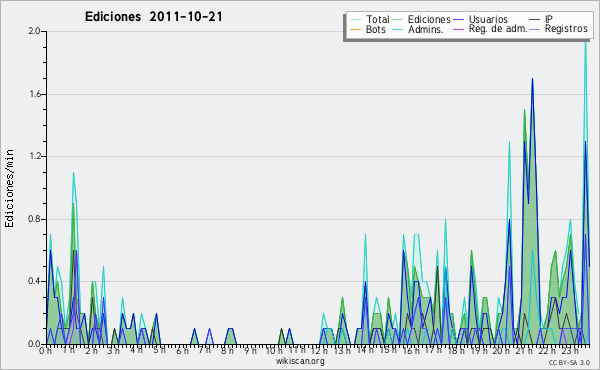Image resolution: width=600 pixels, height=370 pixels.
Task: Click the 5 h x-axis label
Action: [160, 350]
